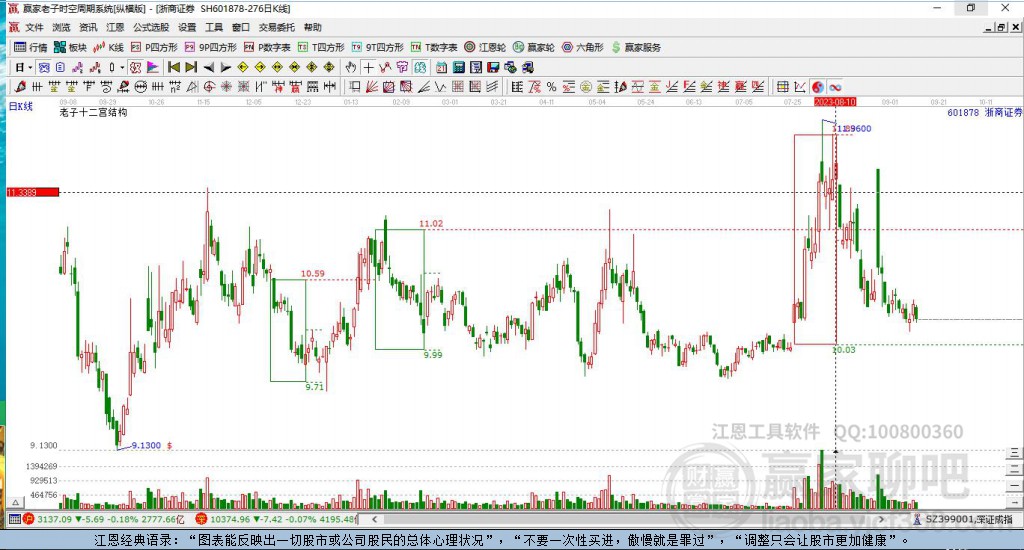Open the 9P四方形 tool
Image resolution: width=1024 pixels, height=550 pixels.
pos(211,47)
